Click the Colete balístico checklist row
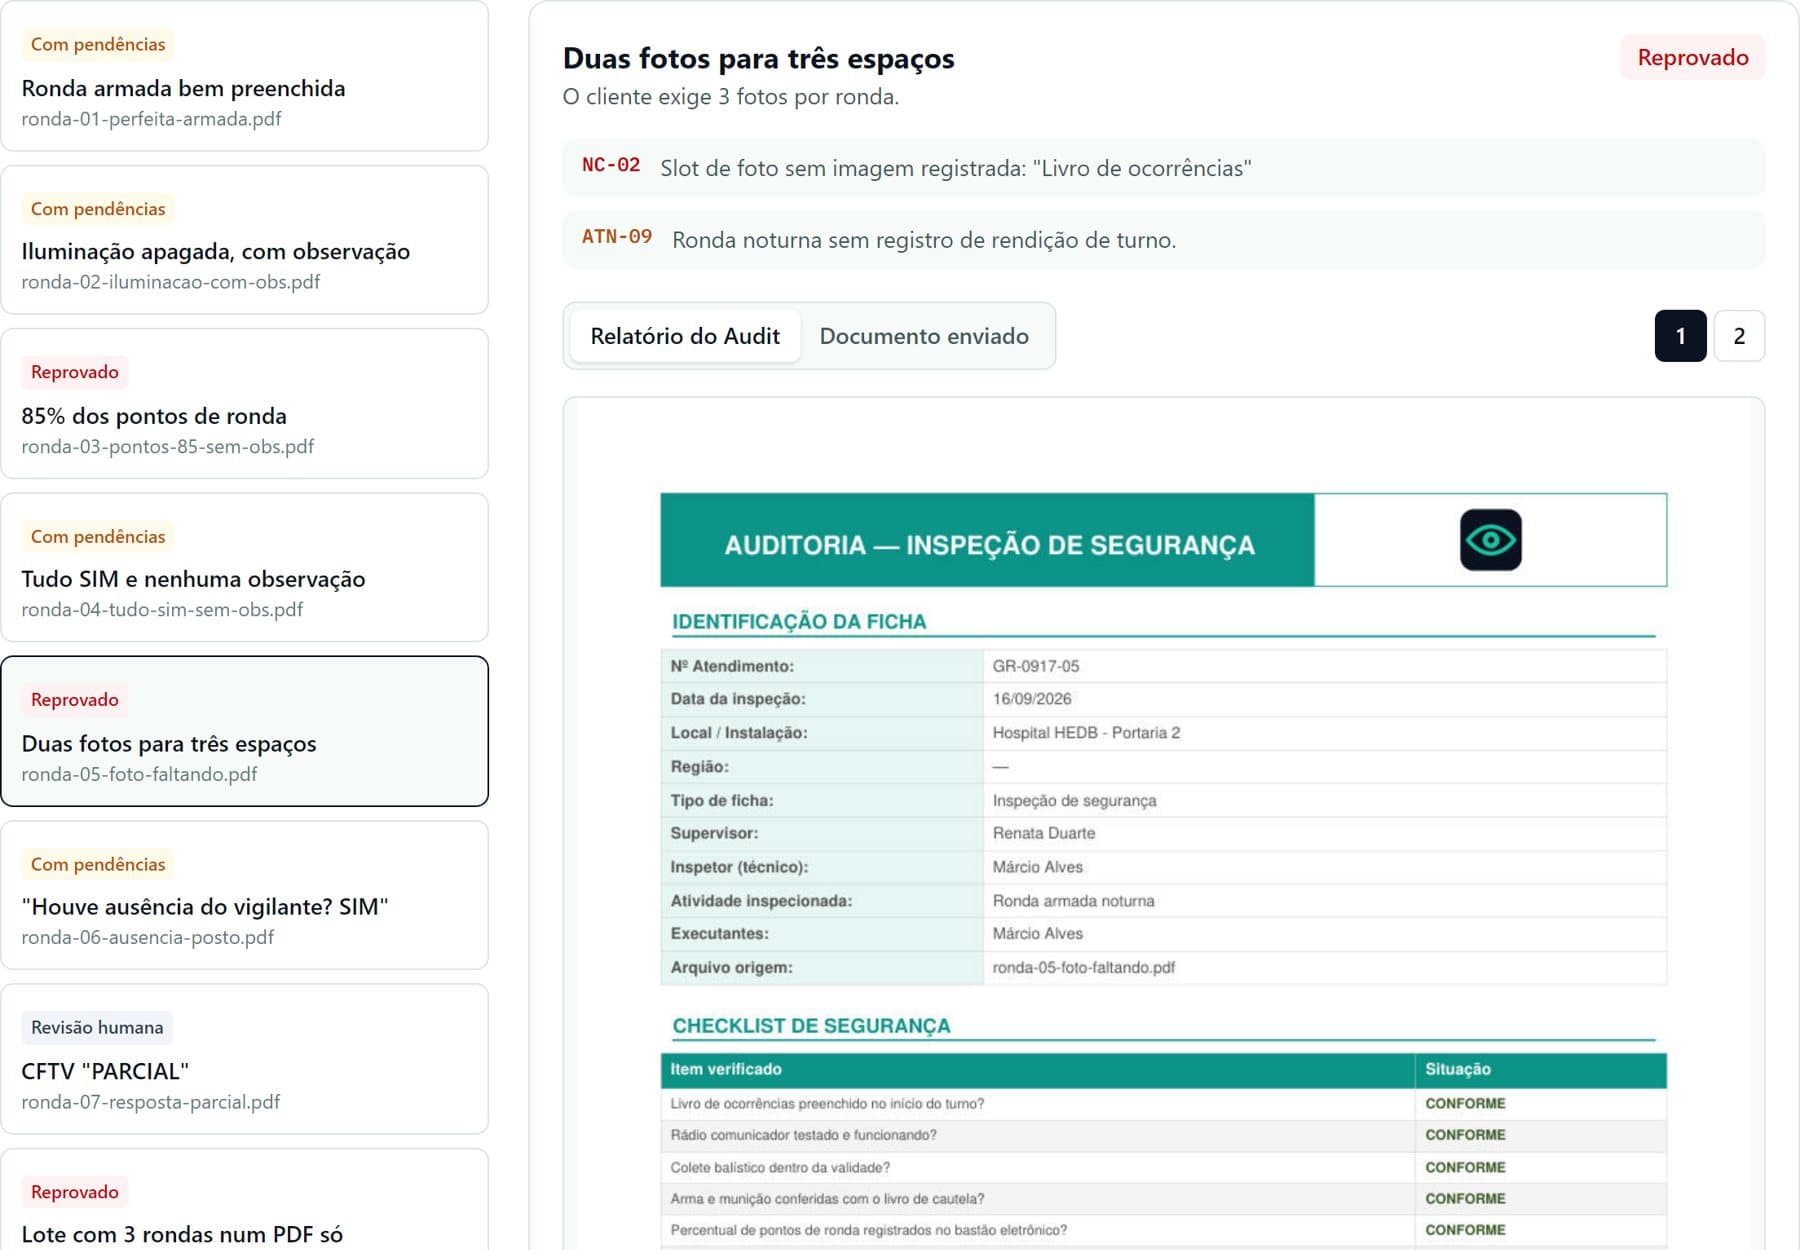Image resolution: width=1800 pixels, height=1250 pixels. click(x=1163, y=1167)
